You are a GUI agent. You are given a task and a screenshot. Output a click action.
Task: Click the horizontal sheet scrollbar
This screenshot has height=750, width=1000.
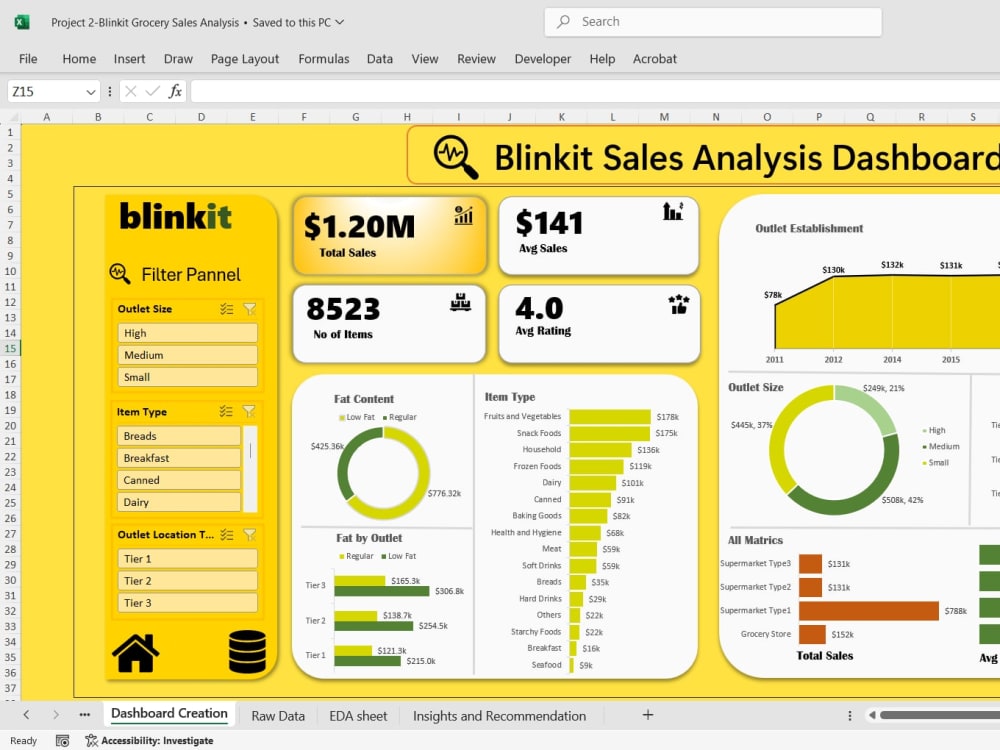[x=940, y=715]
